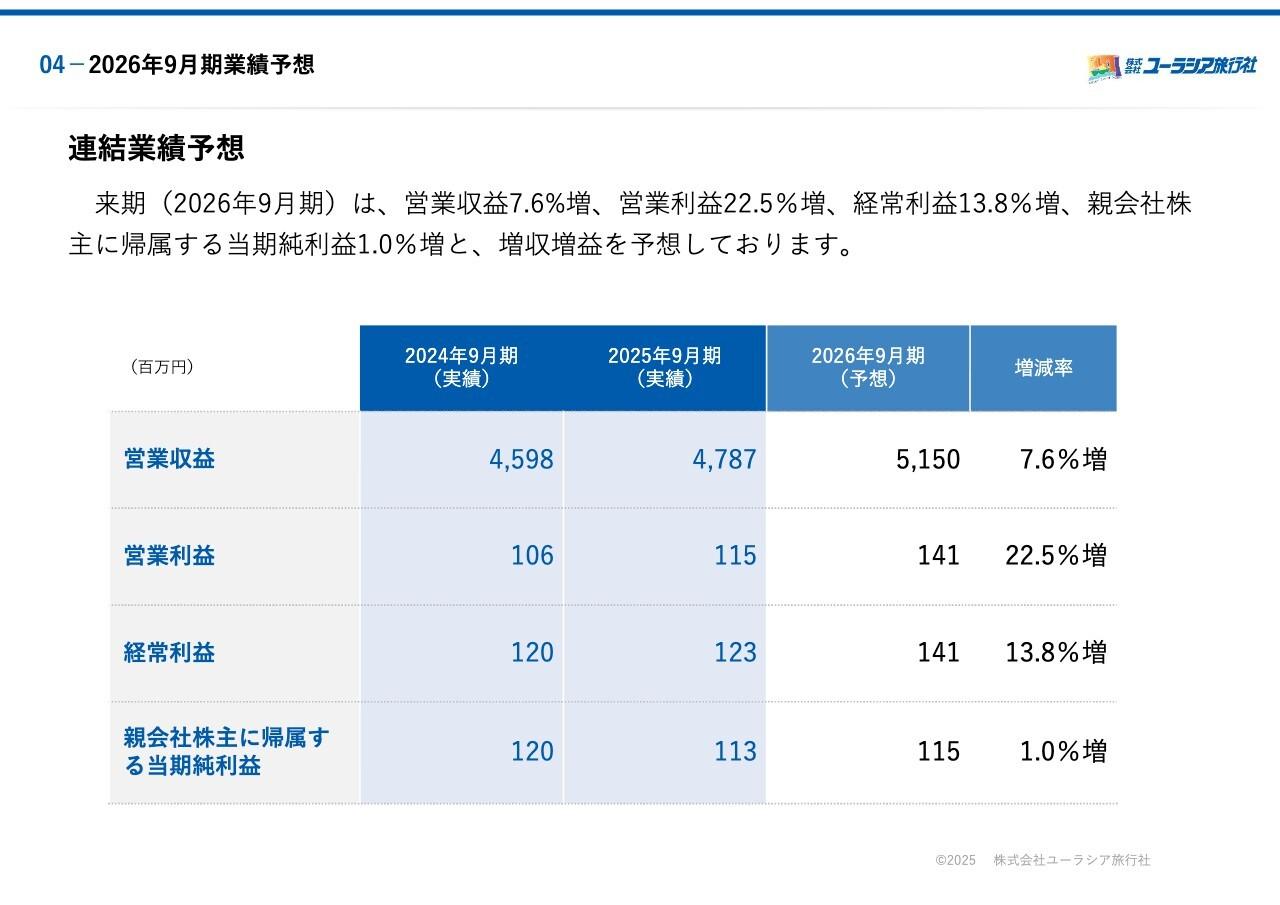Viewport: 1280px width, 905px height.
Task: Click the 2024年9月期（実績）column header
Action: coord(460,366)
